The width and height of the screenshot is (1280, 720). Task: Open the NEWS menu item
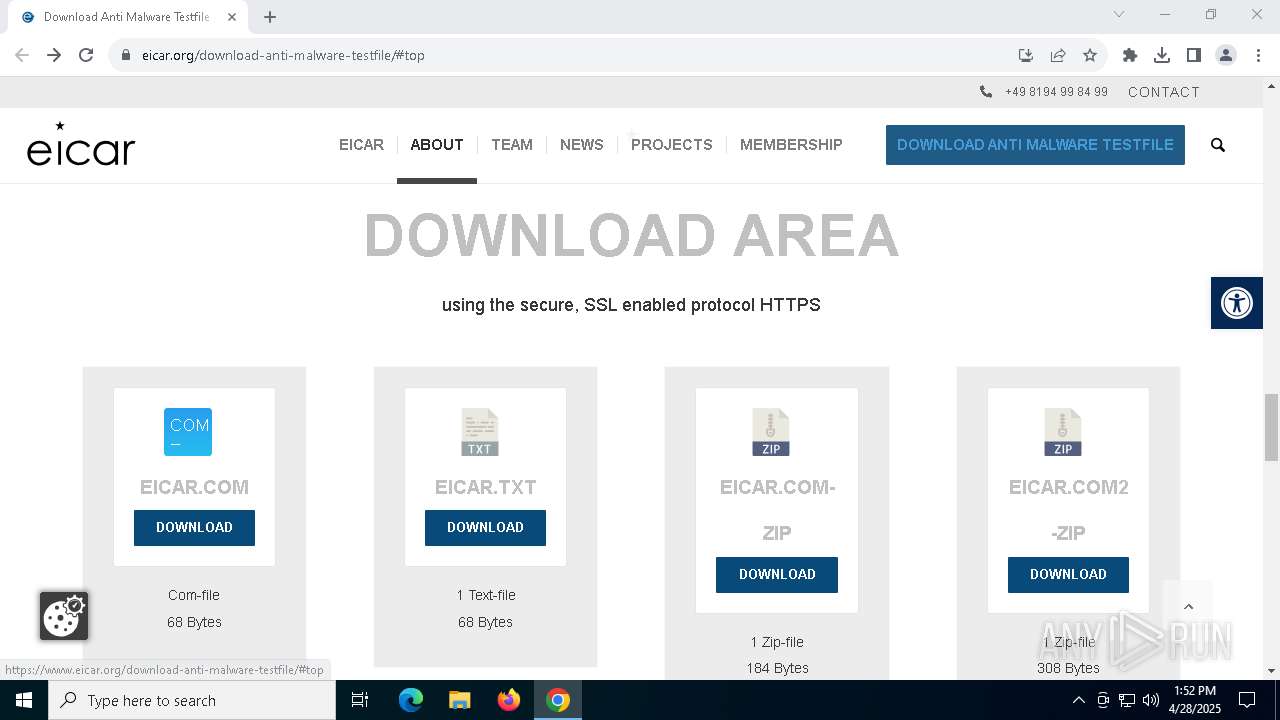click(582, 145)
